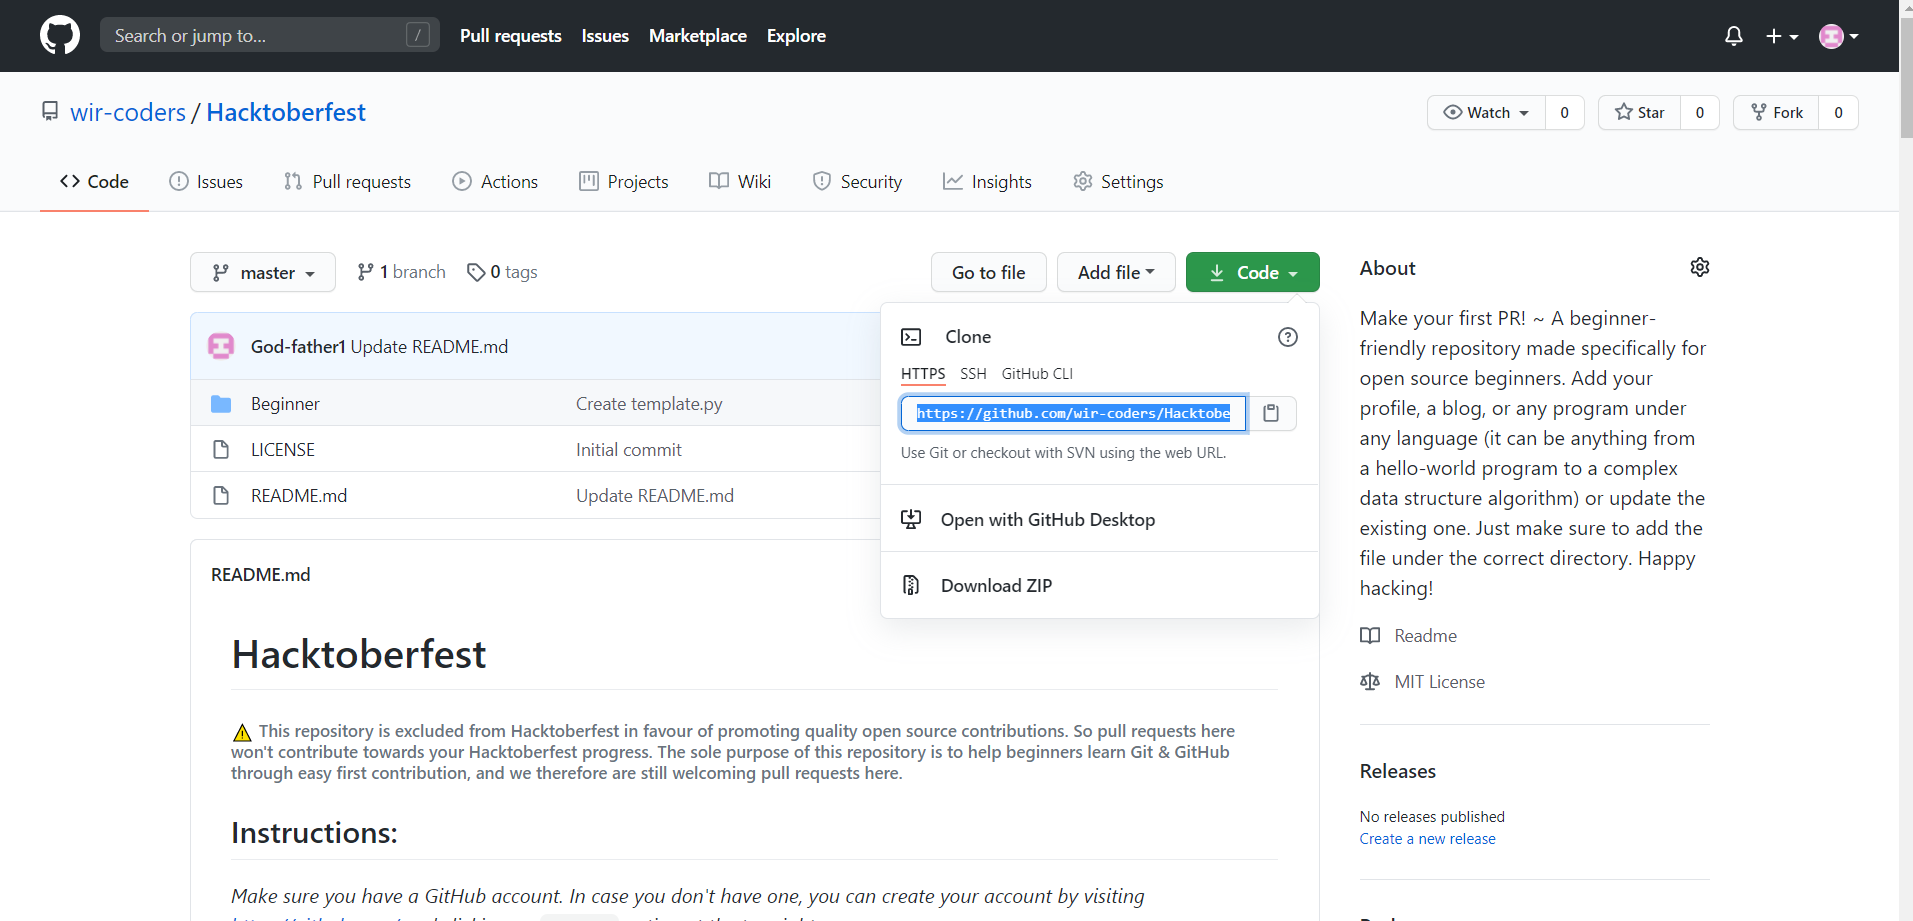Select the HTTPS clone option
1913x921 pixels.
point(923,374)
